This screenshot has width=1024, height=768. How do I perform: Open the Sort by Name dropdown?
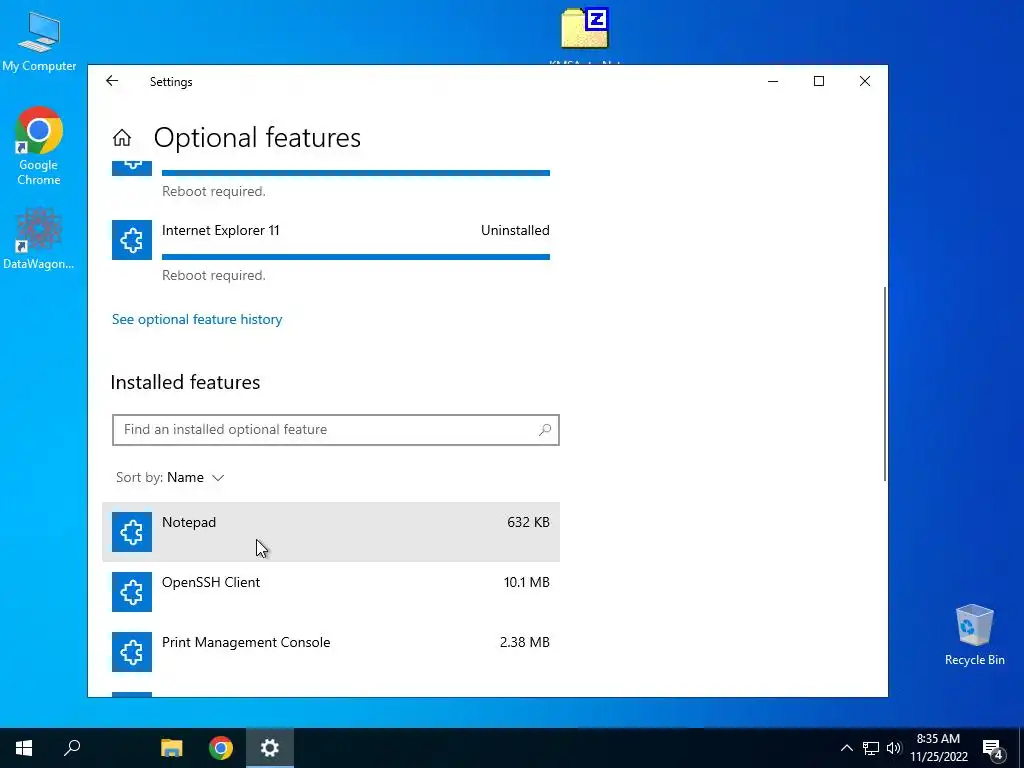(x=170, y=477)
